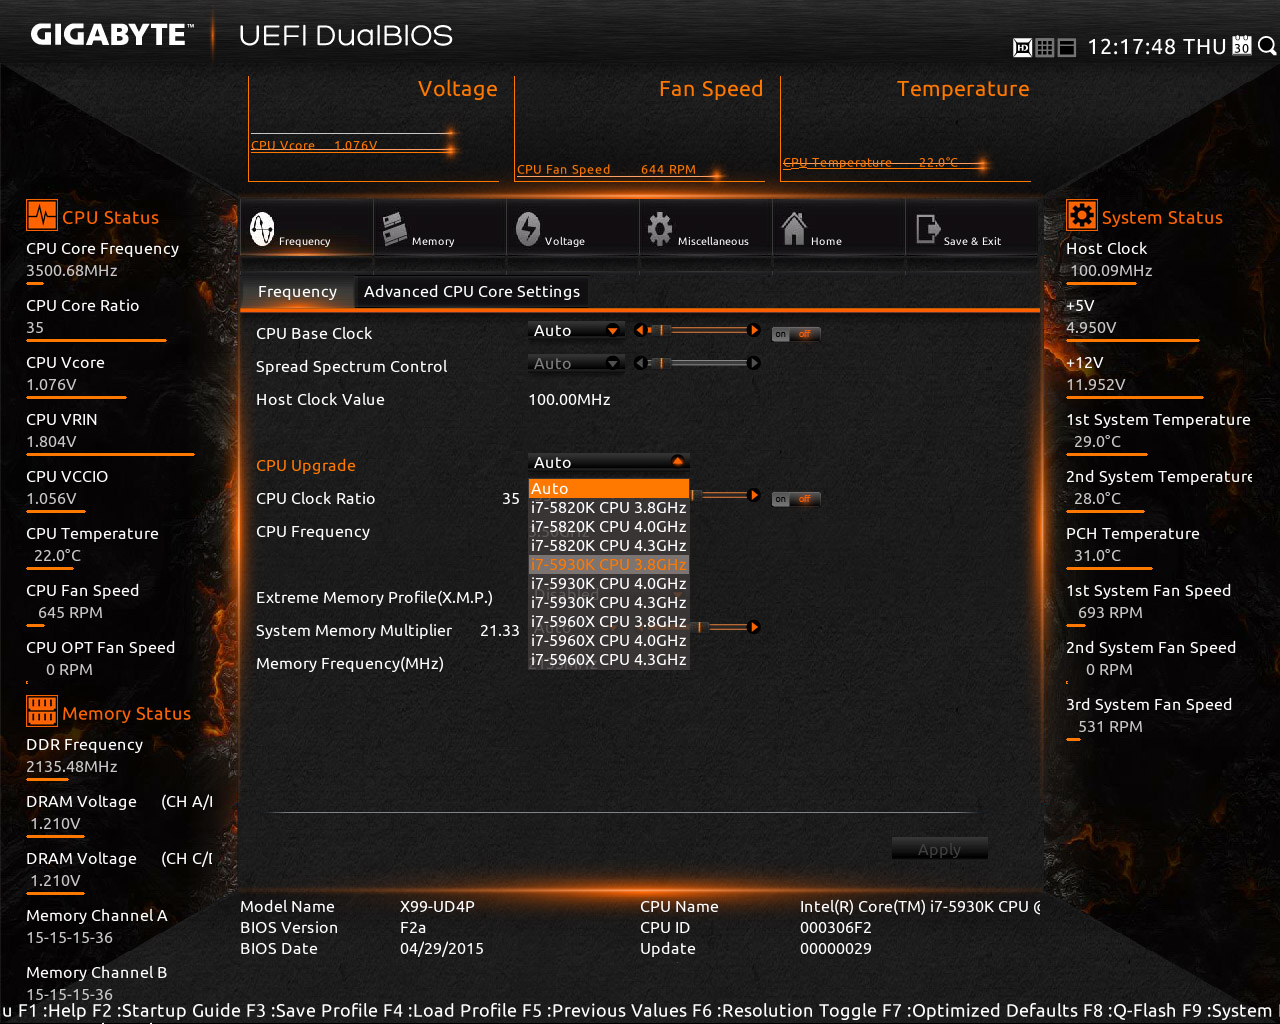
Task: Increase CPU Clock Ratio with right arrow
Action: tap(755, 495)
